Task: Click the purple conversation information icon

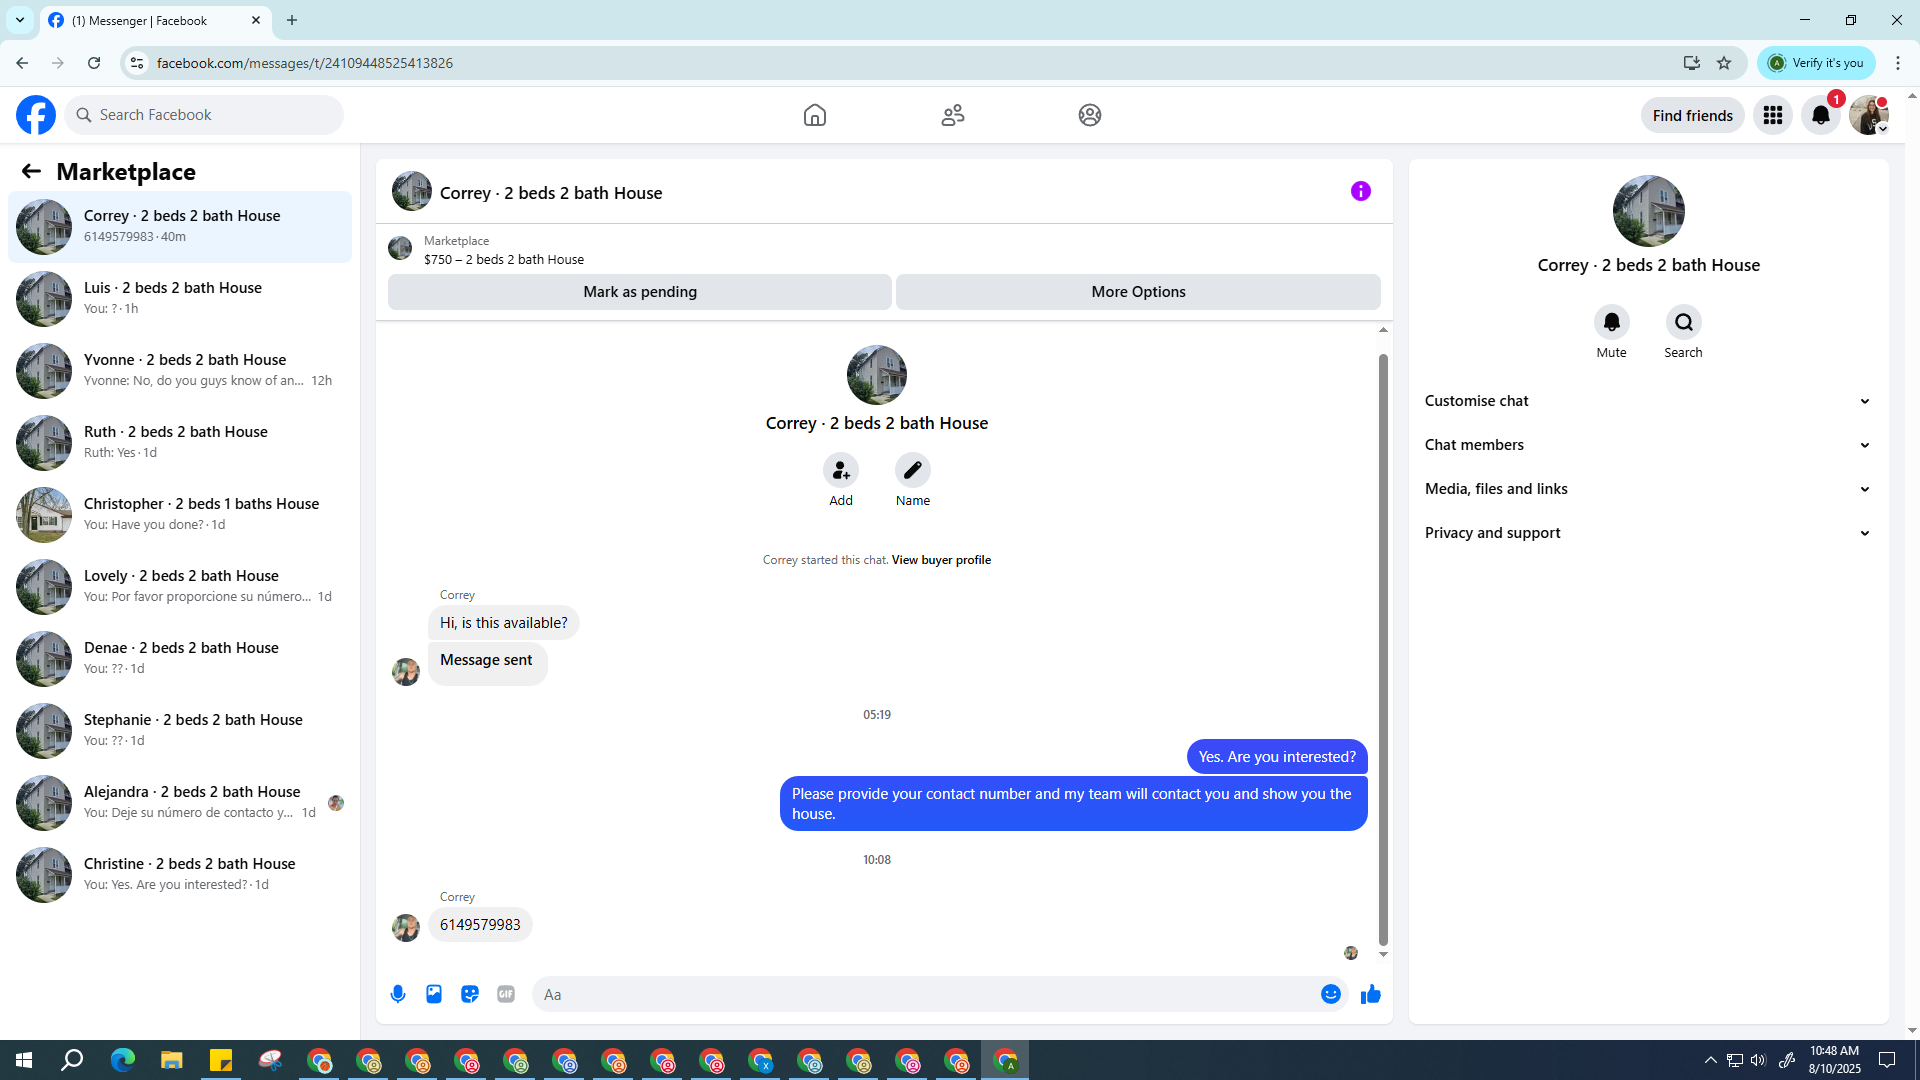Action: pos(1360,191)
